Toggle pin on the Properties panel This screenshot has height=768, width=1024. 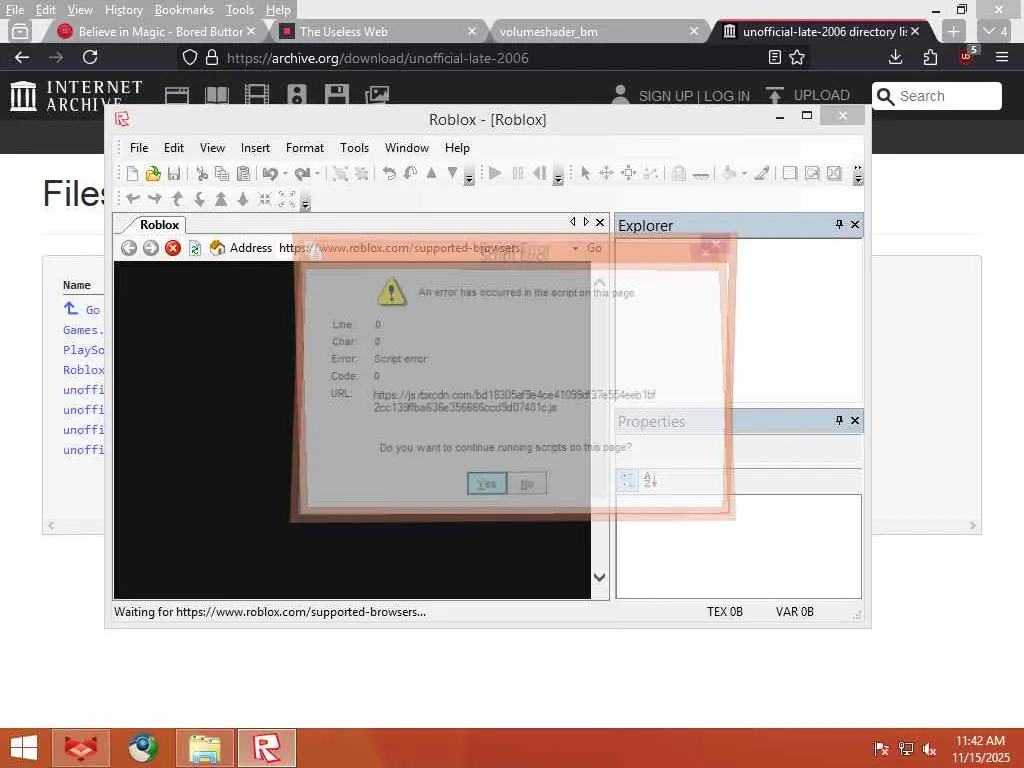839,421
